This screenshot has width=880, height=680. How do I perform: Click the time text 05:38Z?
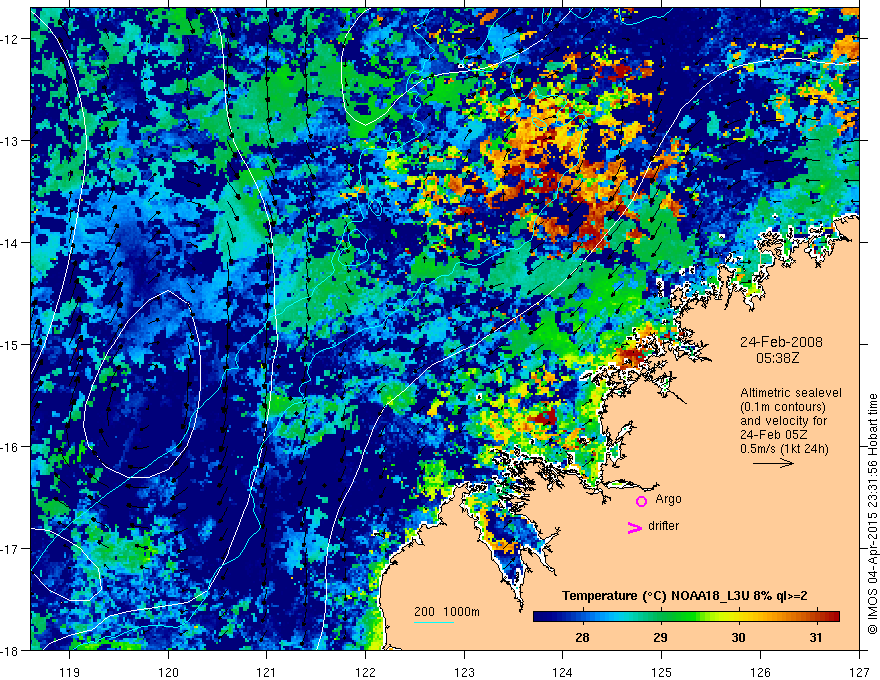click(x=777, y=357)
